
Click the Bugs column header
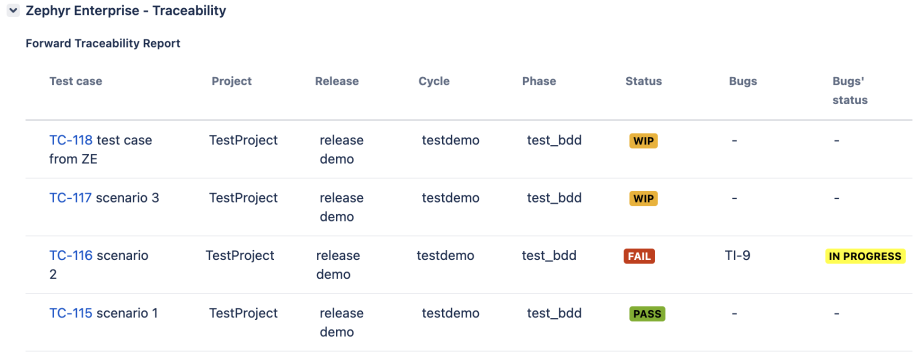pos(743,82)
